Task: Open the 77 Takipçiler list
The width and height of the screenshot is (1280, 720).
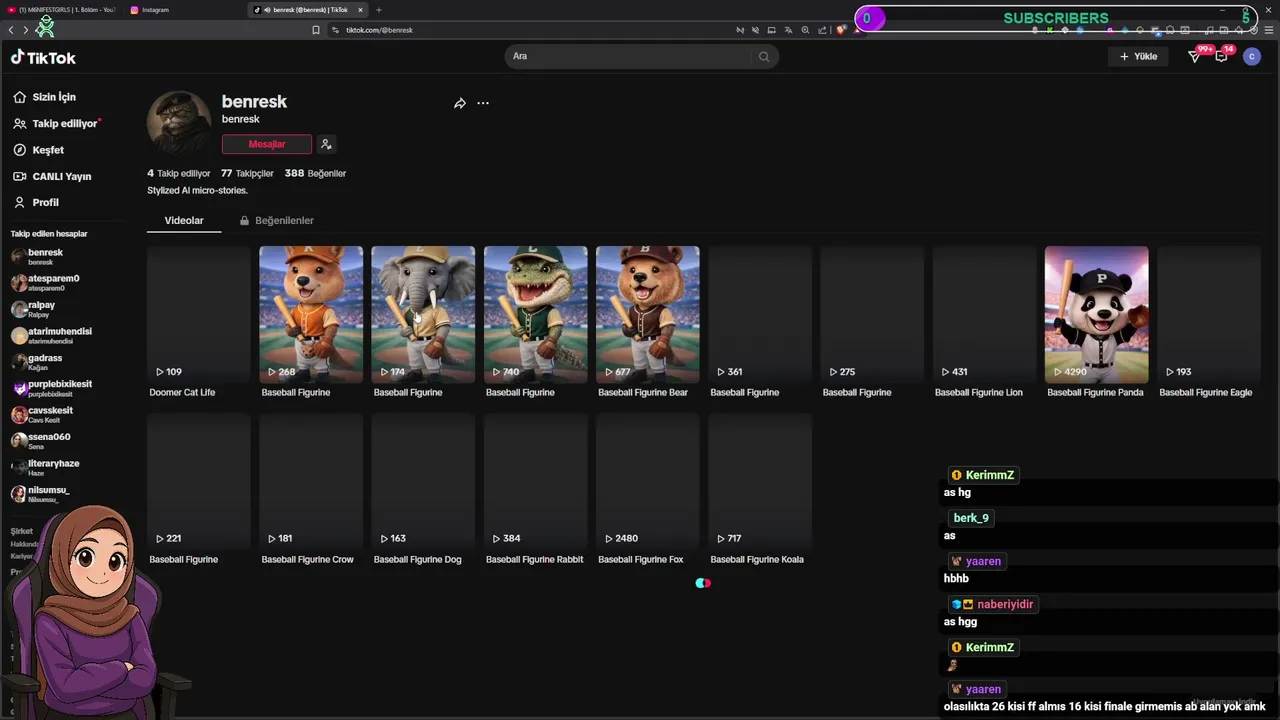Action: [x=247, y=173]
